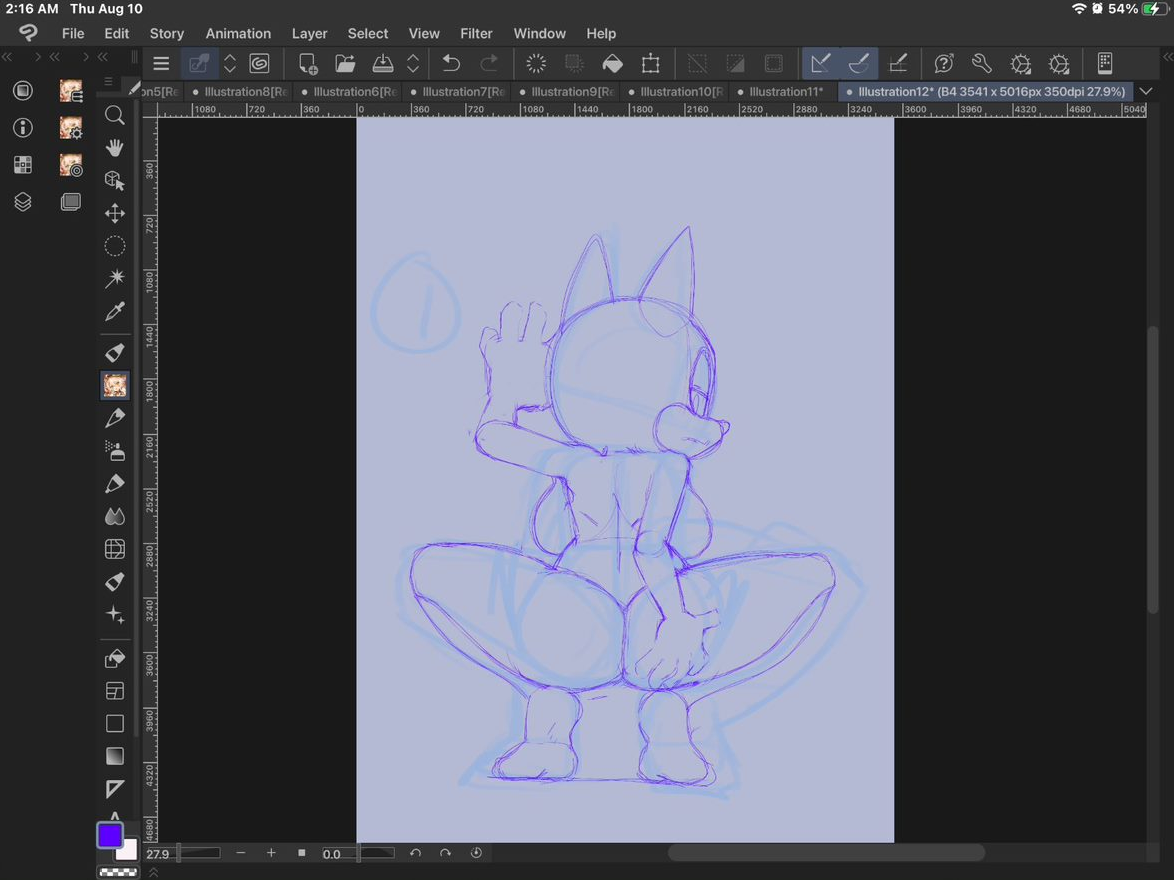
Task: Expand the bottom panel double-chevron
Action: point(153,873)
